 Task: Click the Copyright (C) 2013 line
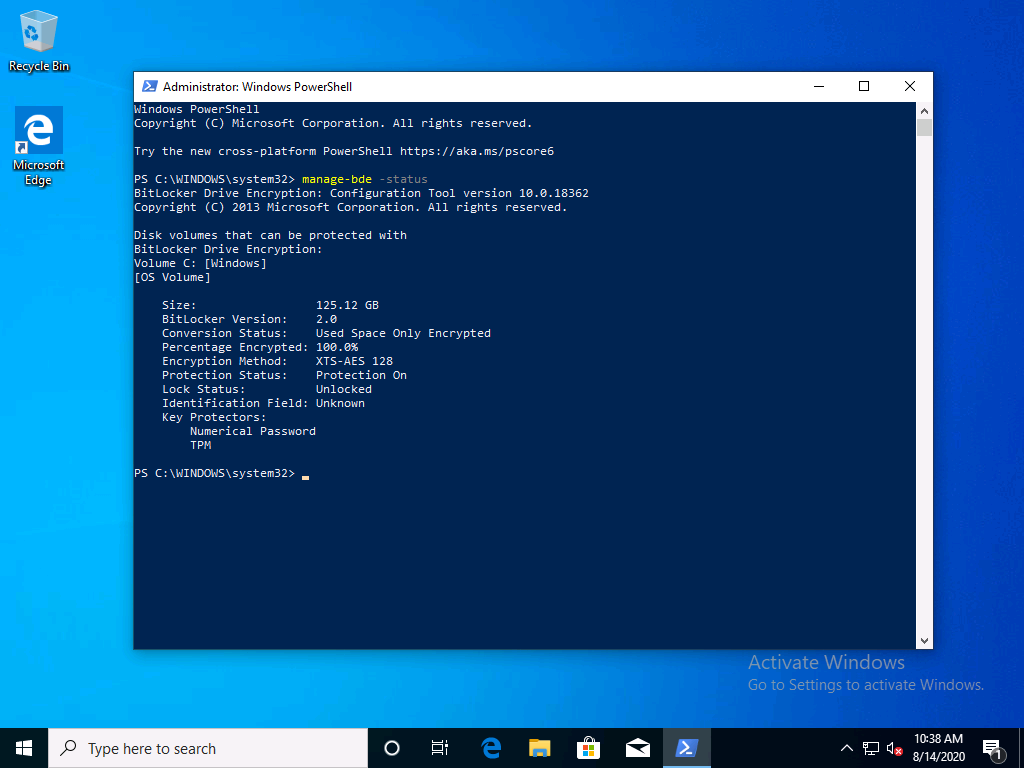click(x=351, y=207)
